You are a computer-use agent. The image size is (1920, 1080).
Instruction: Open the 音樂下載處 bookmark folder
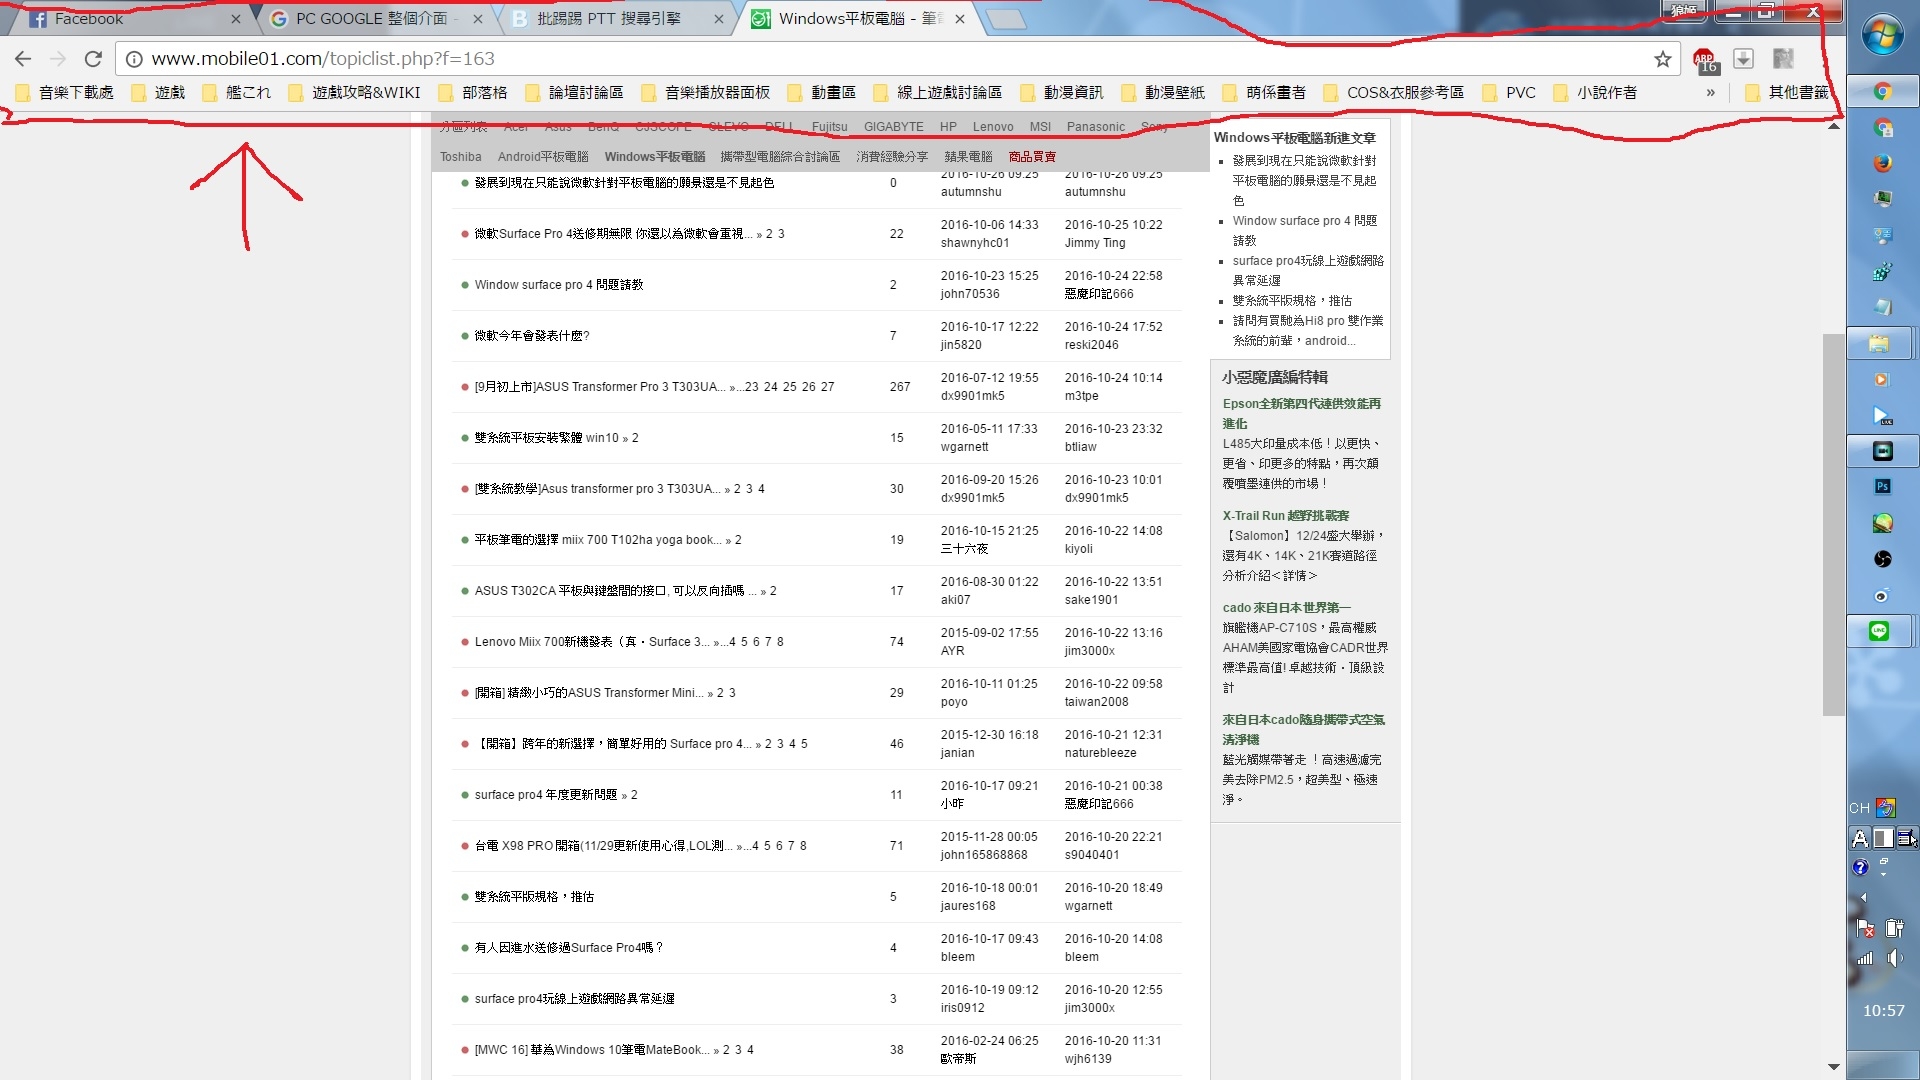[x=65, y=93]
